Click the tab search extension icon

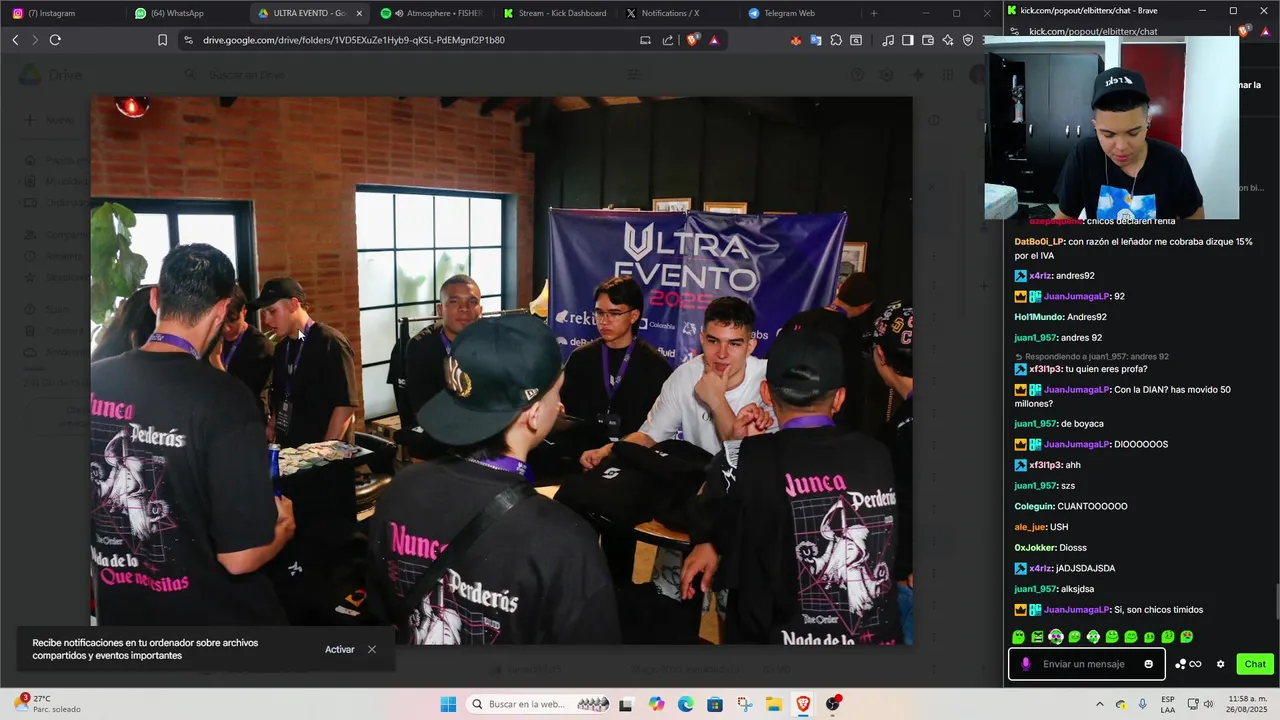[x=856, y=40]
